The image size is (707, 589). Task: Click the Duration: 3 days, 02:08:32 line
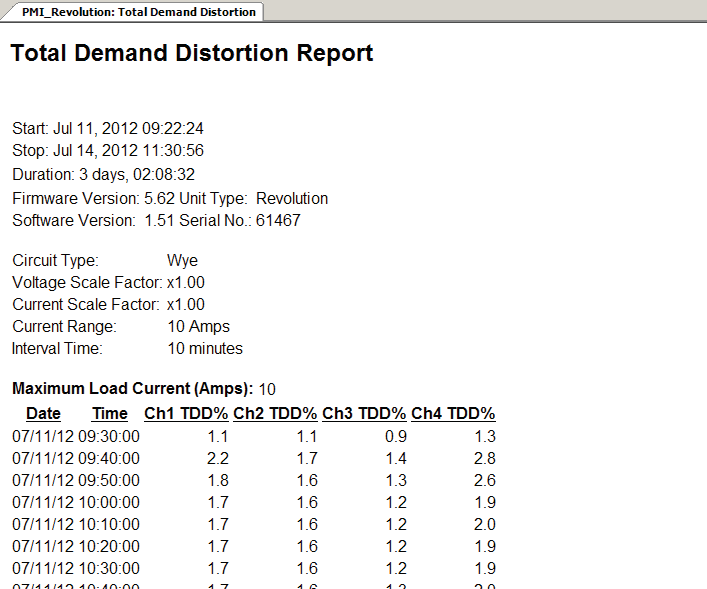tap(103, 175)
